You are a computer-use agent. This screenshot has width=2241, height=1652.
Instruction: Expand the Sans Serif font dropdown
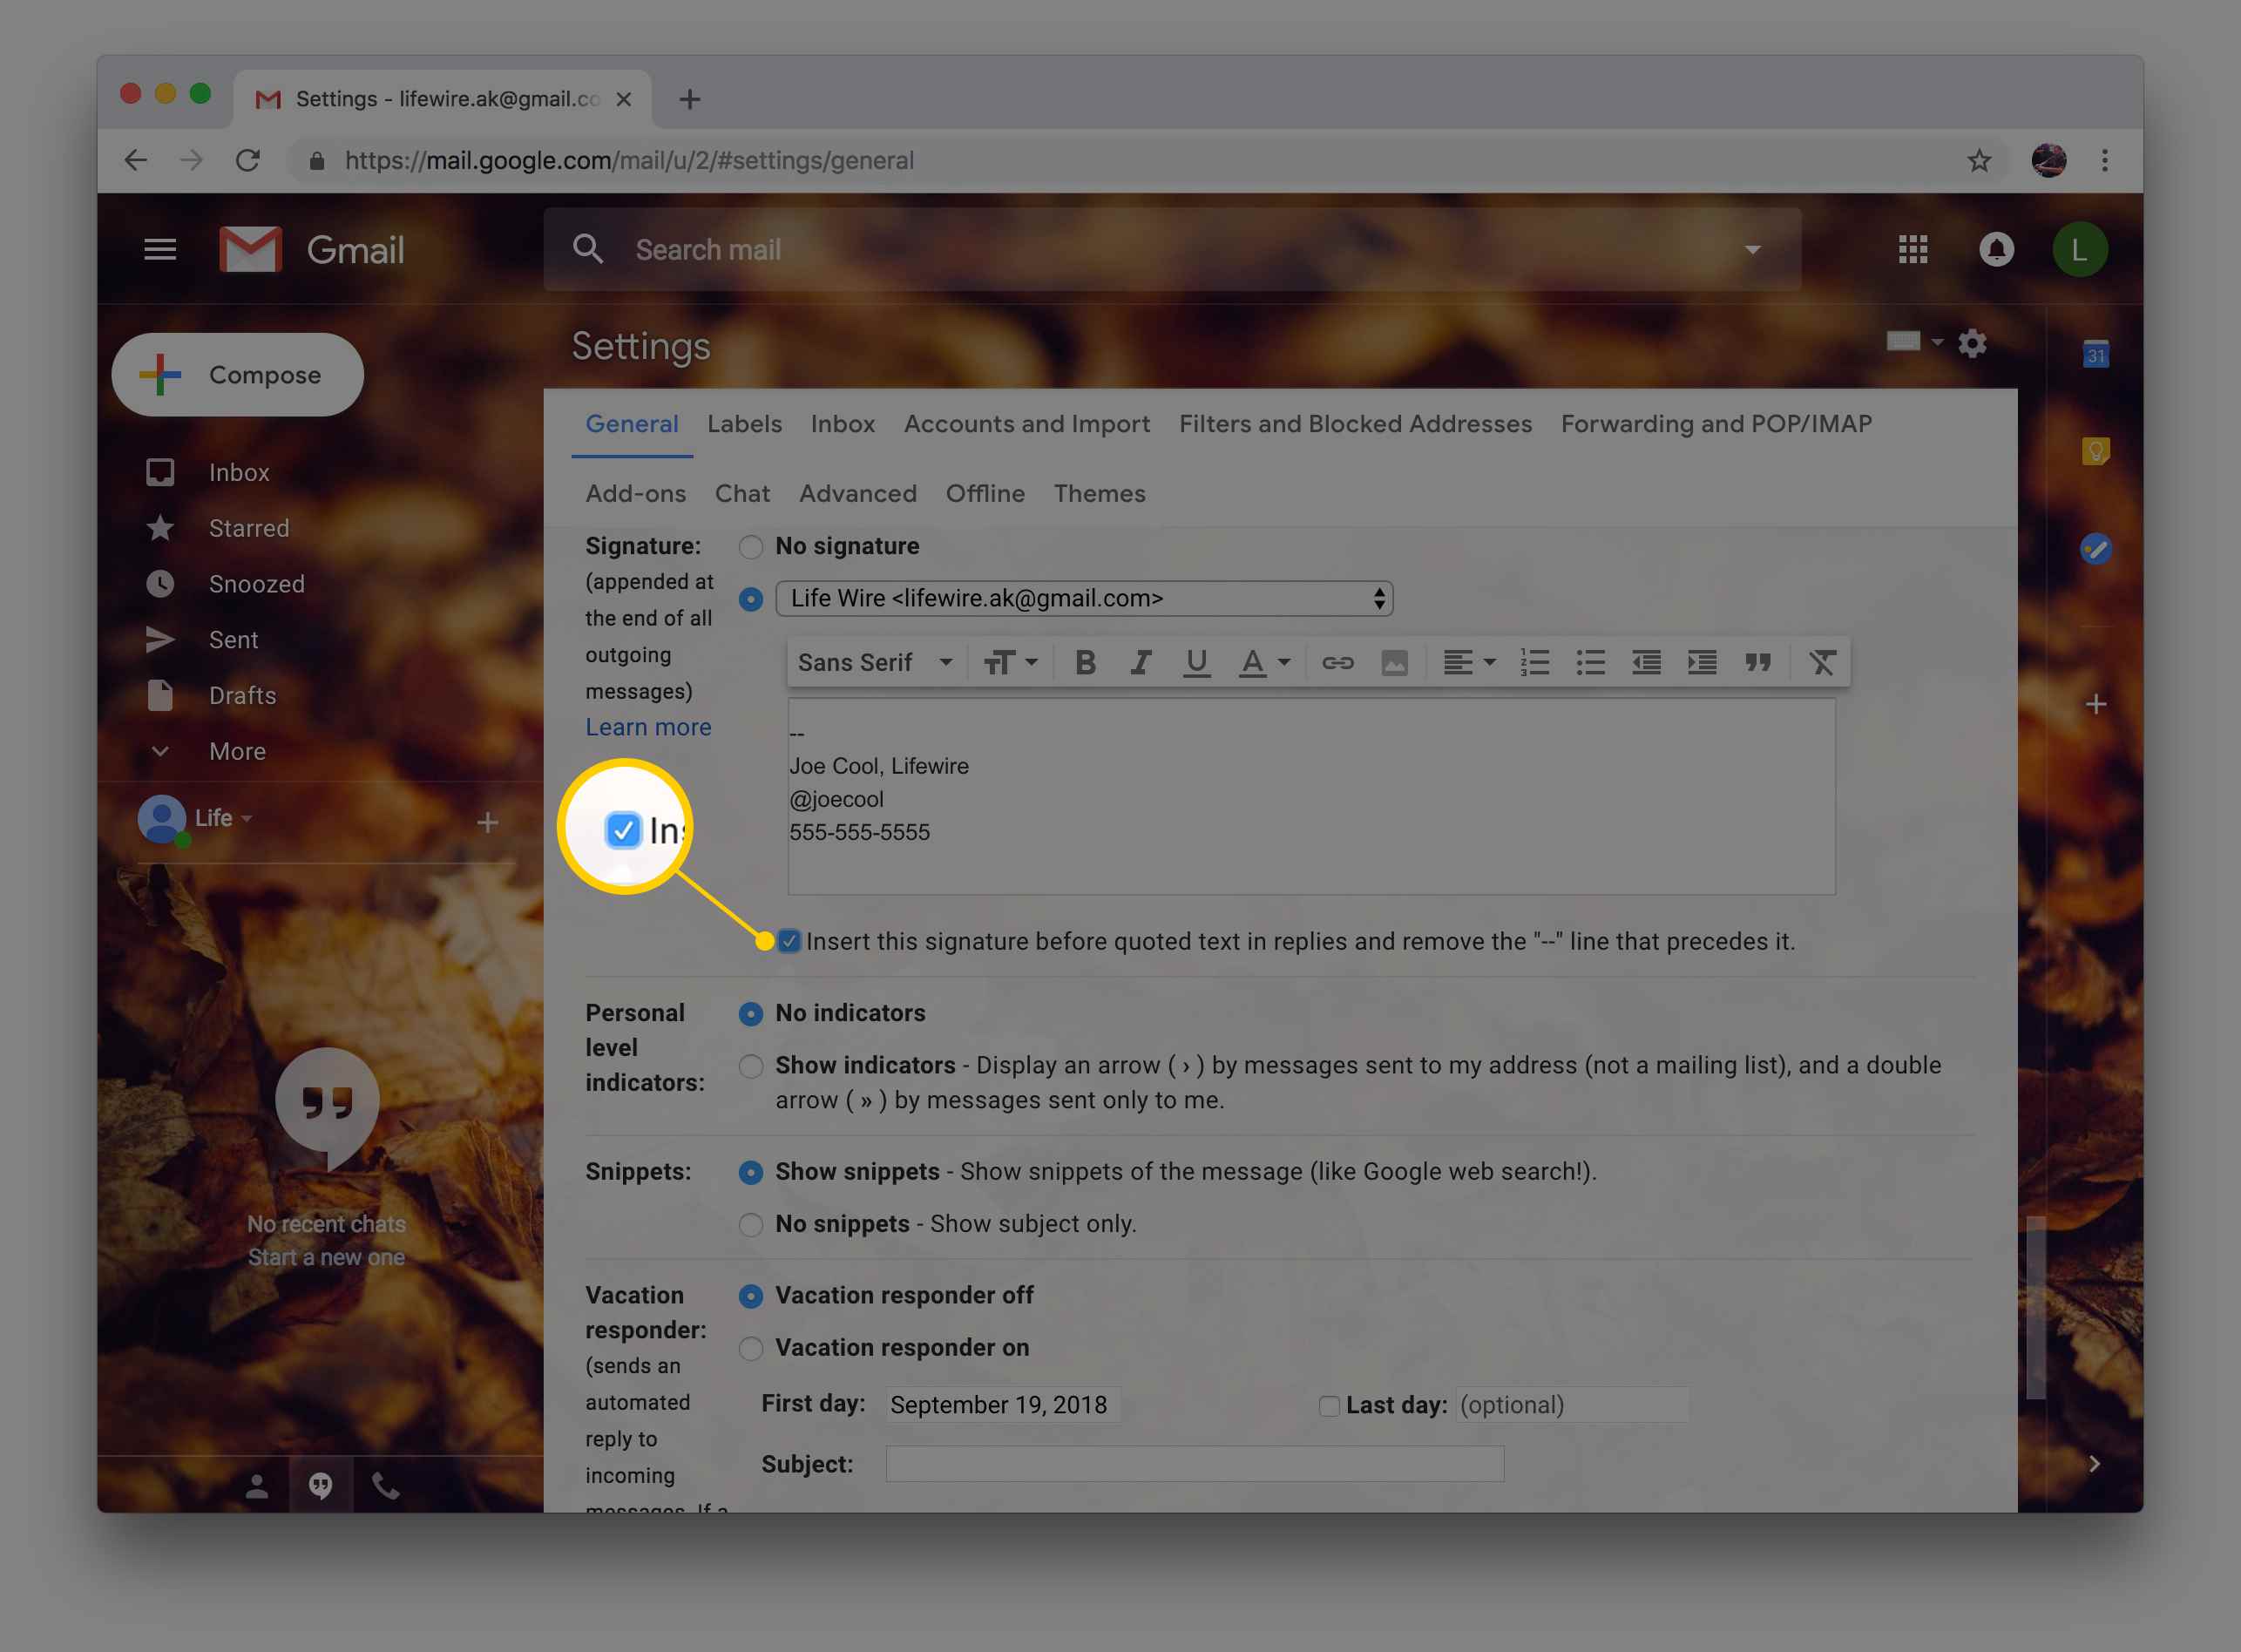point(873,661)
